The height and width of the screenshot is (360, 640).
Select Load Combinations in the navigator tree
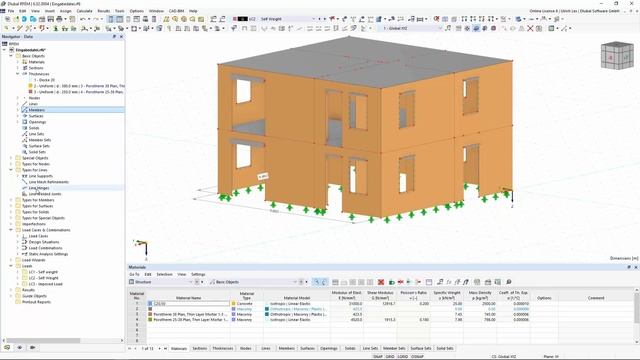[x=45, y=248]
